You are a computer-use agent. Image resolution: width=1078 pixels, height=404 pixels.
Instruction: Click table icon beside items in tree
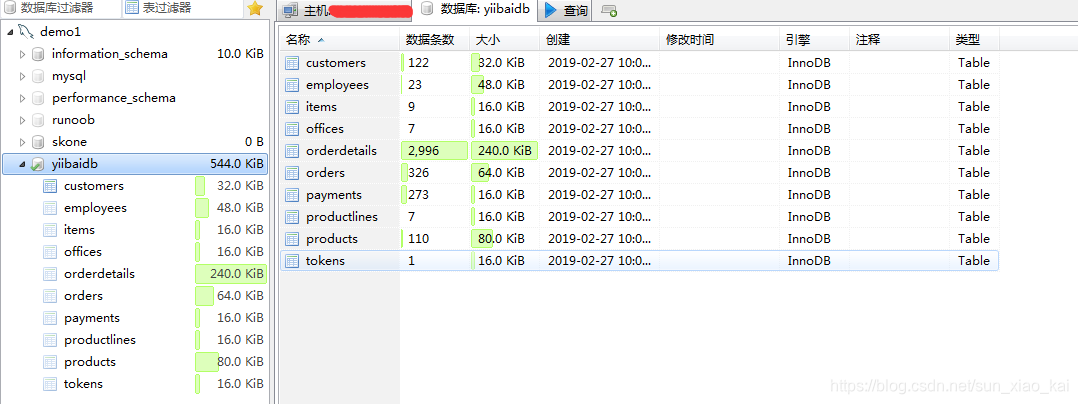pyautogui.click(x=50, y=229)
